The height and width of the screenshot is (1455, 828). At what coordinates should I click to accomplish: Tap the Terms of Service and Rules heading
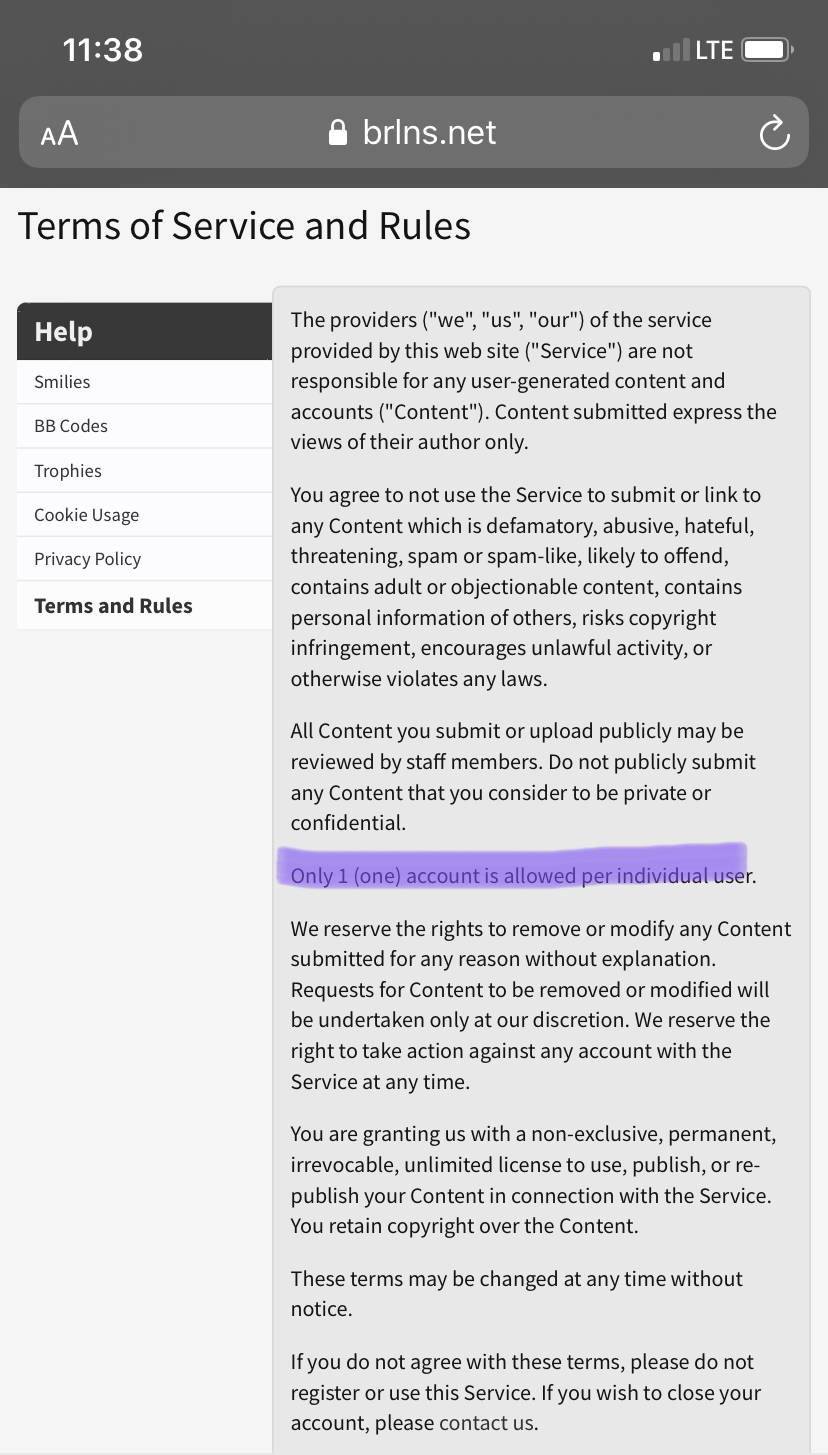coord(244,226)
